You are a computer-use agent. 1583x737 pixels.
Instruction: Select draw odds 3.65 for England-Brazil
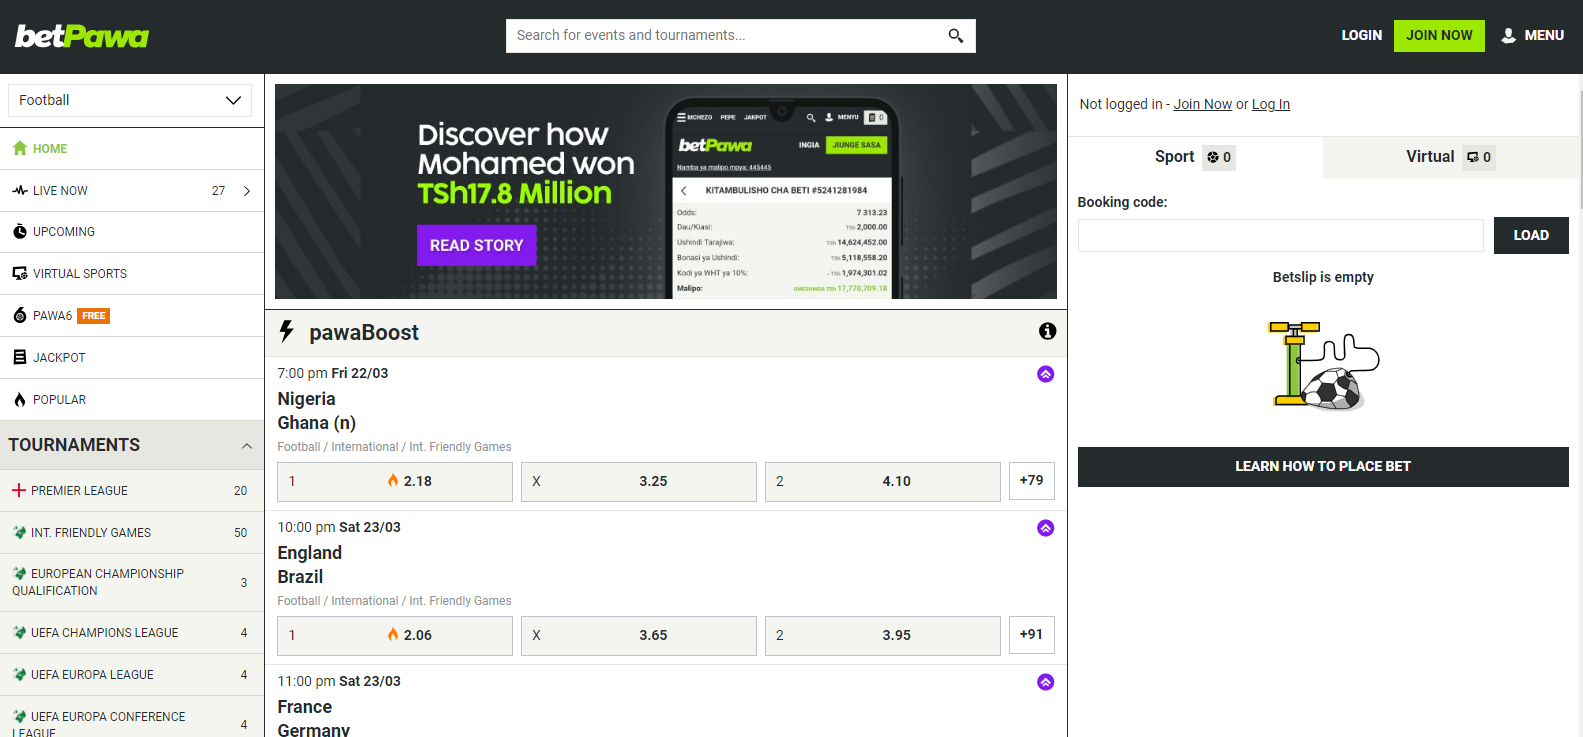click(x=639, y=635)
